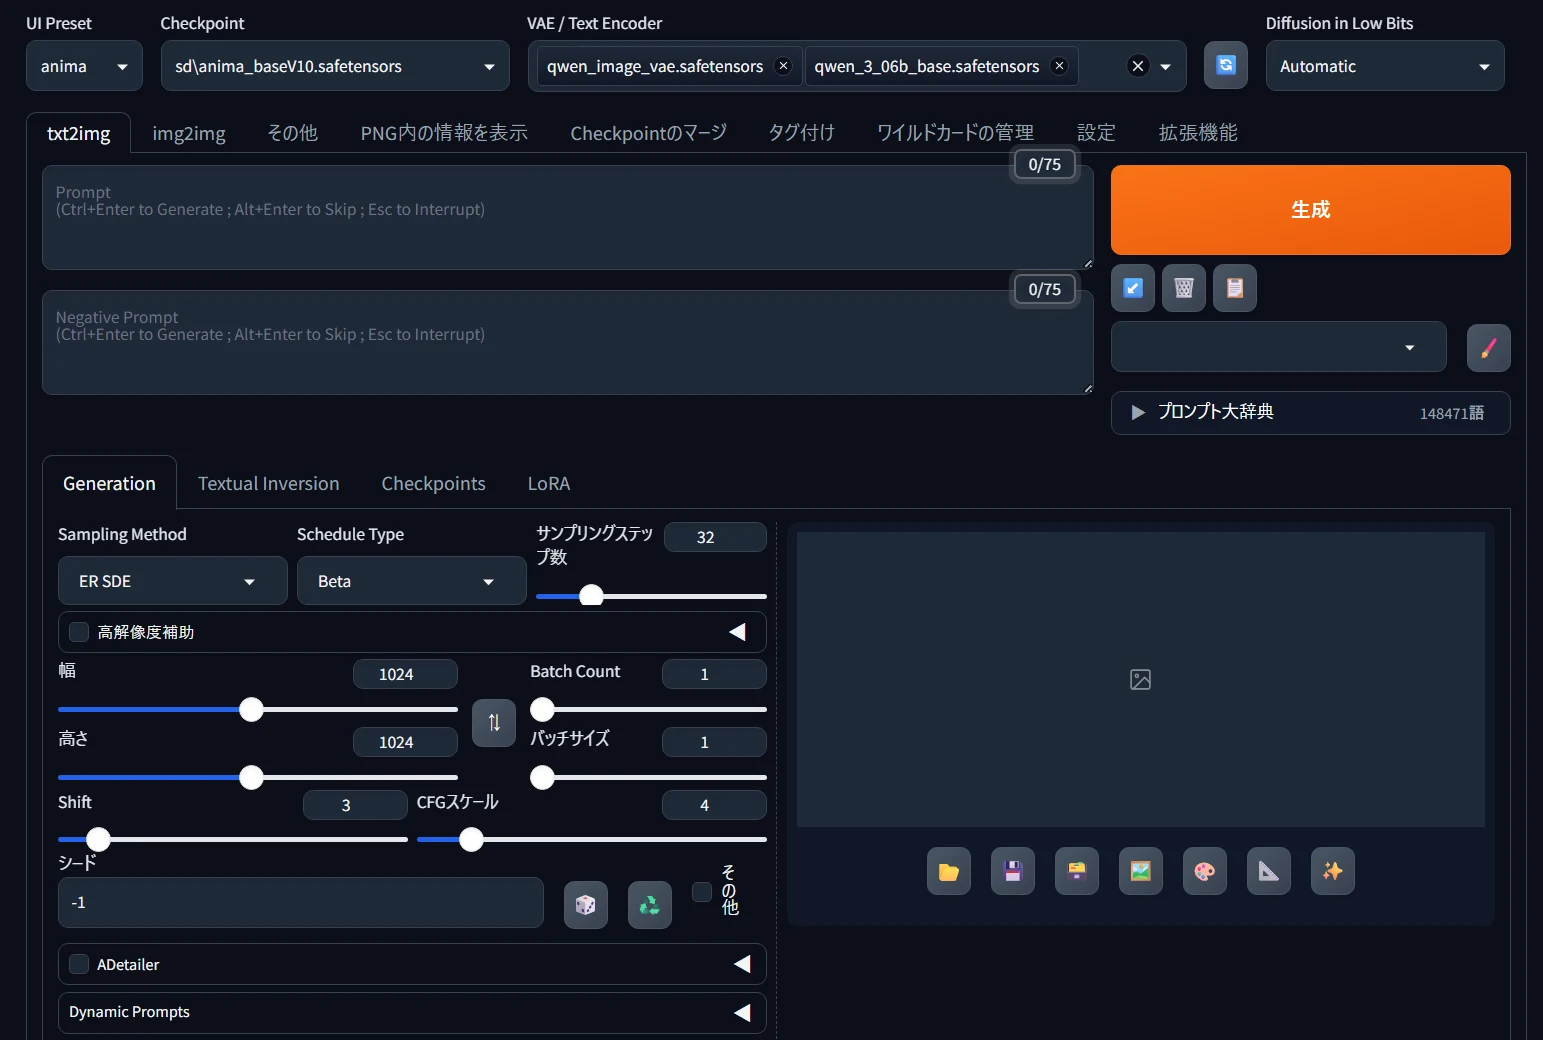Open the LoRA tab

click(x=549, y=483)
